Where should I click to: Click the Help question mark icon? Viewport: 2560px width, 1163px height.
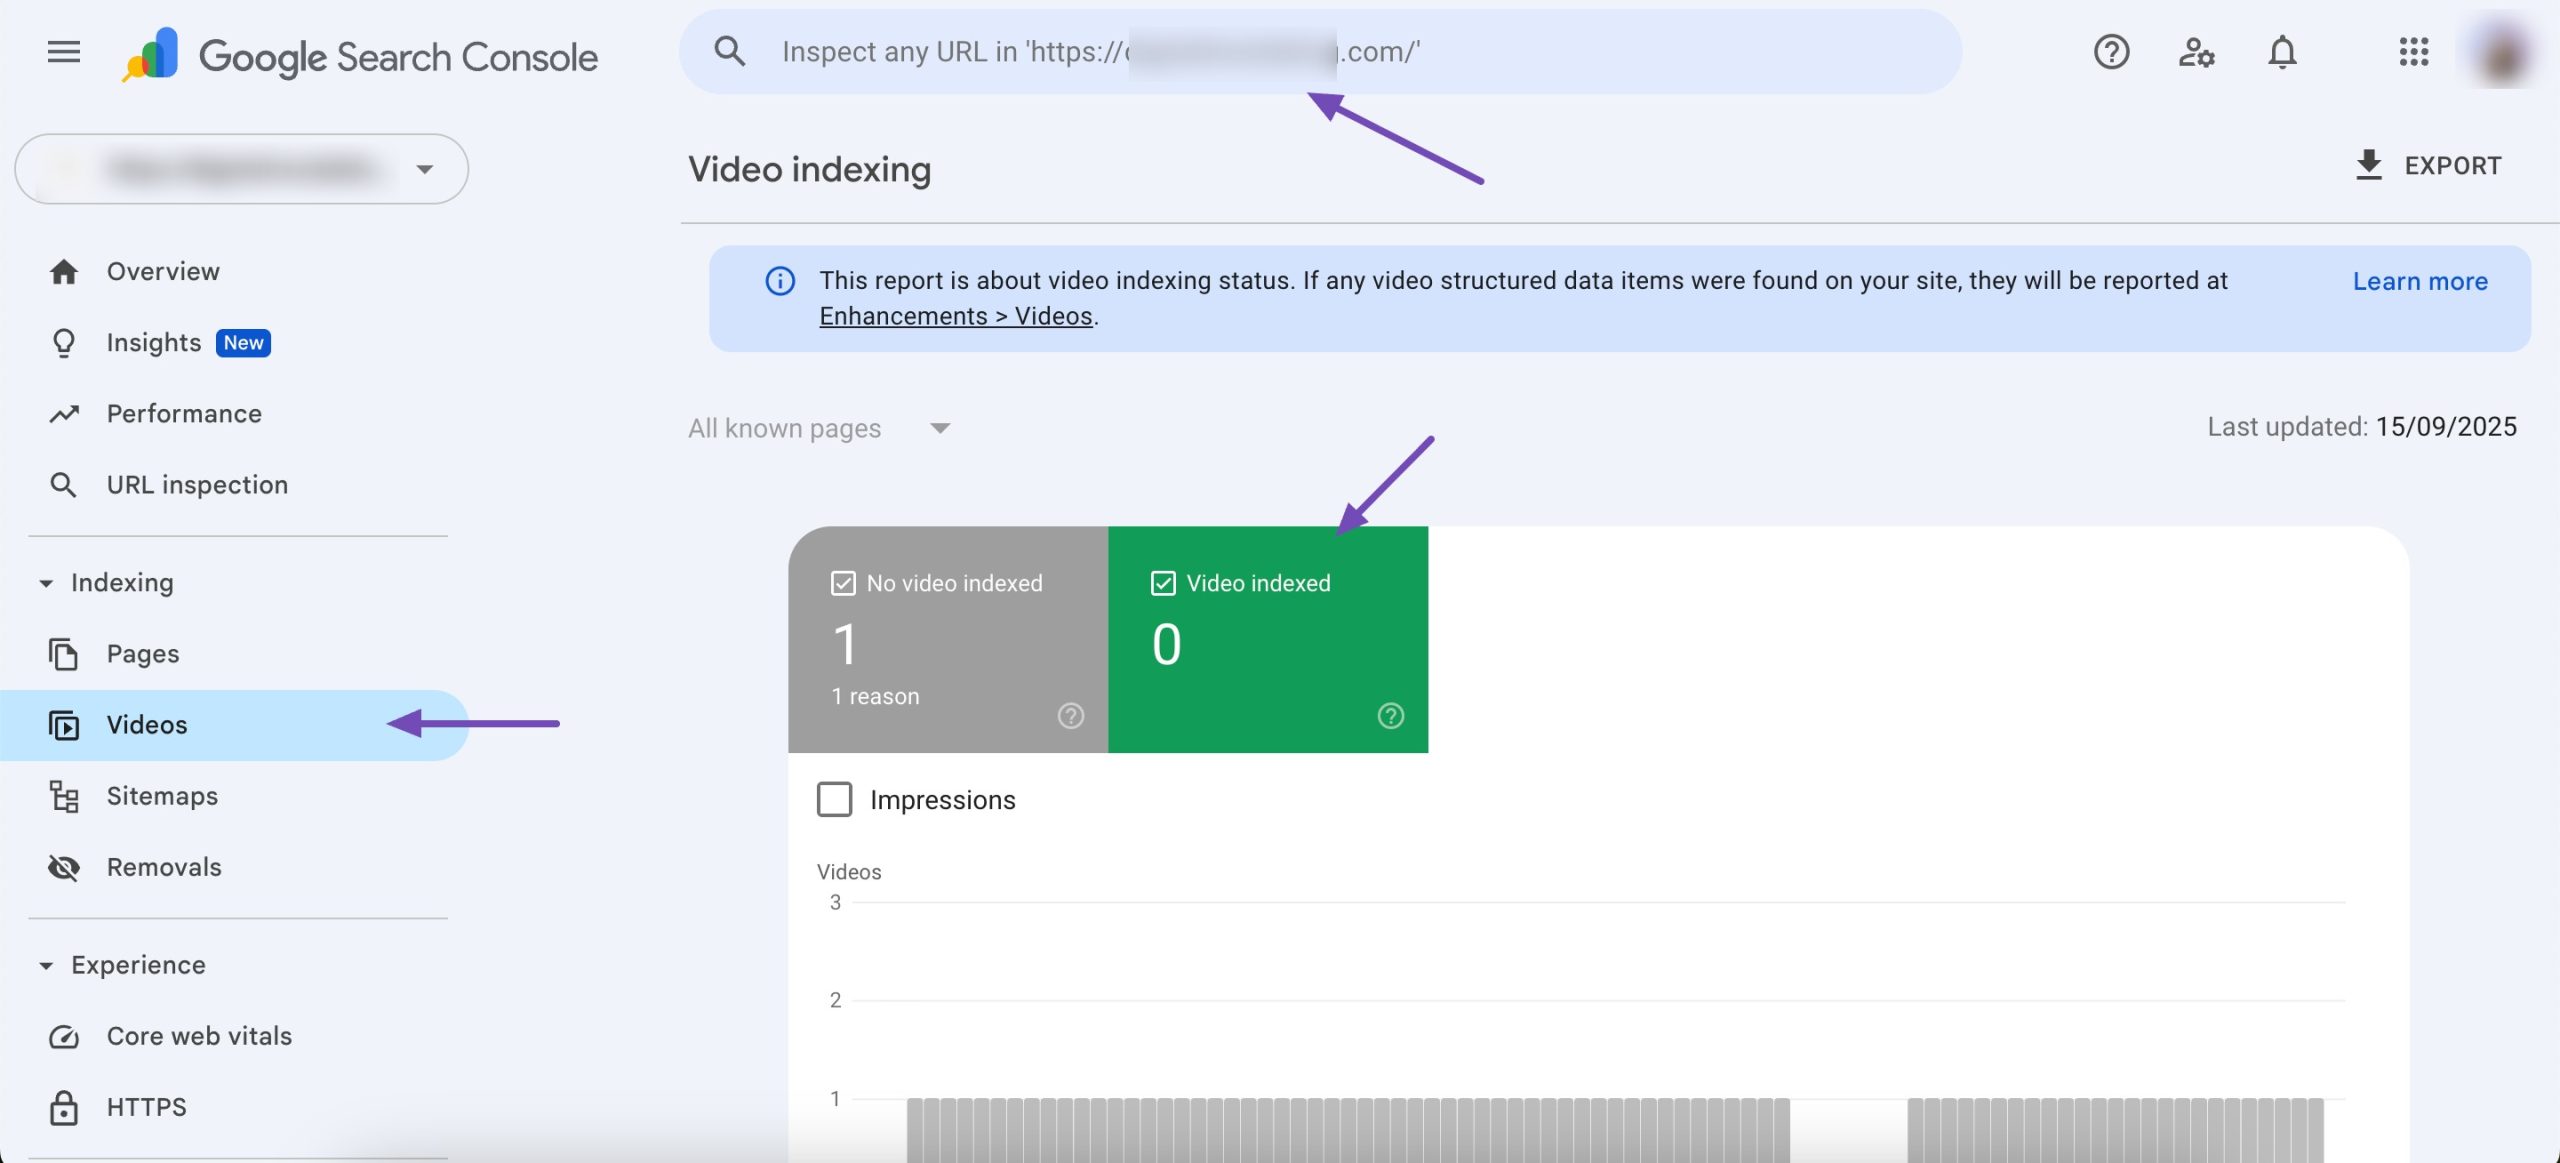pos(2111,52)
